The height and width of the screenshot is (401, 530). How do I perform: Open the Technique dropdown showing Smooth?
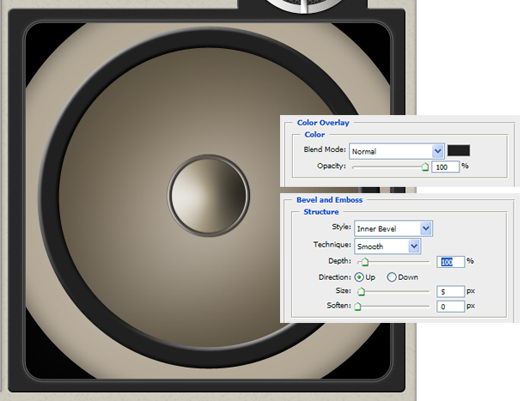(387, 246)
